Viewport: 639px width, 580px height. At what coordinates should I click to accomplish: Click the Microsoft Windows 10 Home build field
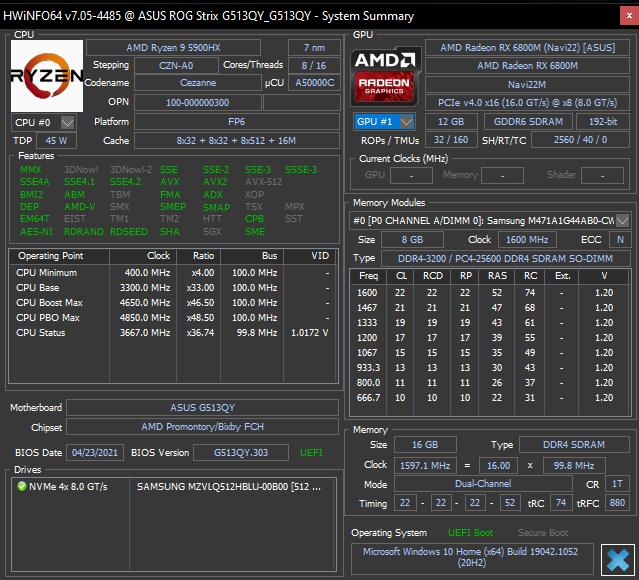[472, 558]
